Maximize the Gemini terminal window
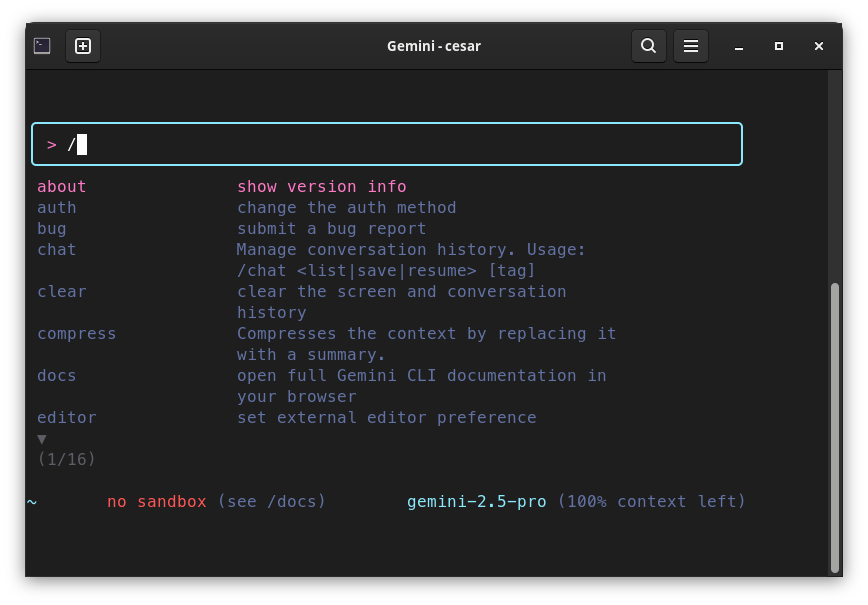Image resolution: width=868 pixels, height=605 pixels. click(779, 46)
